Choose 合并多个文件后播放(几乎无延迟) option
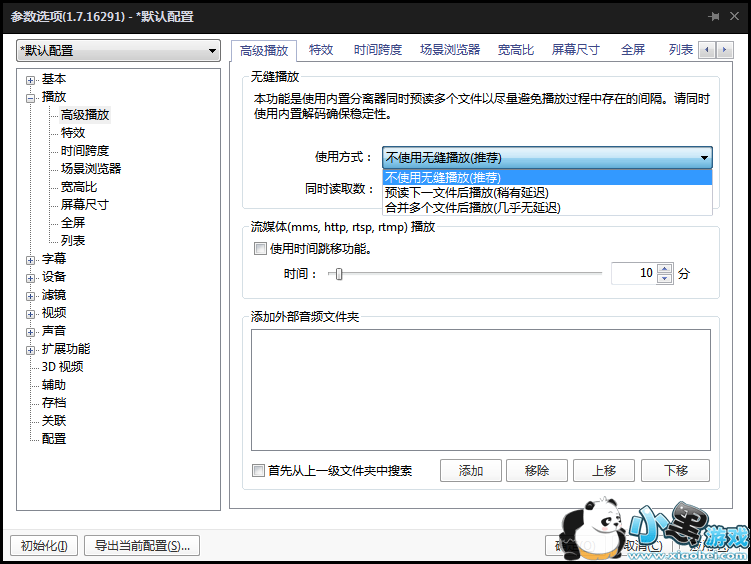 coord(547,207)
